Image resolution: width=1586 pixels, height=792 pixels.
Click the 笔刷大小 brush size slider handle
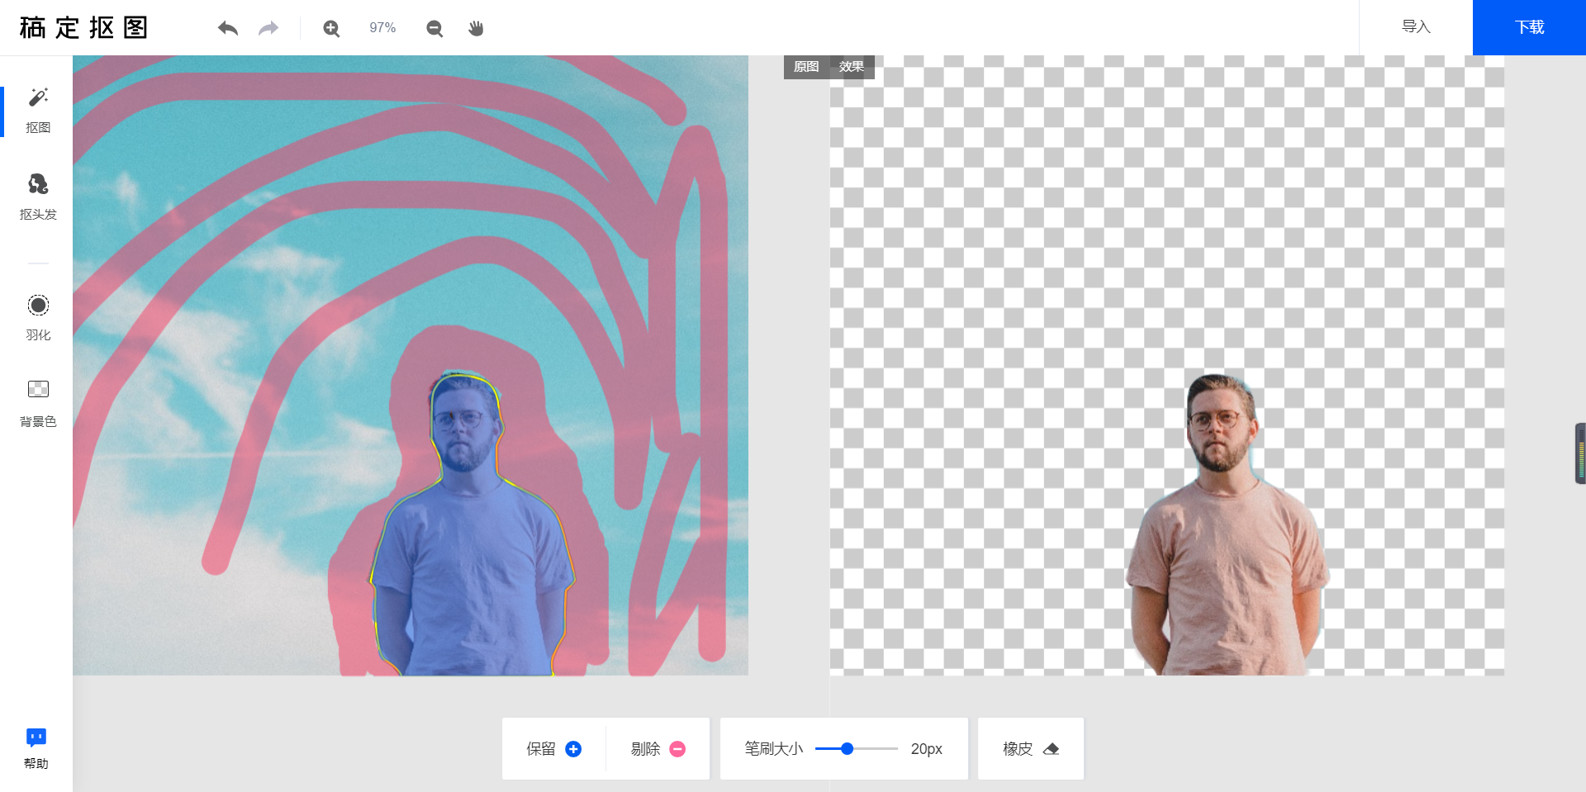[847, 749]
